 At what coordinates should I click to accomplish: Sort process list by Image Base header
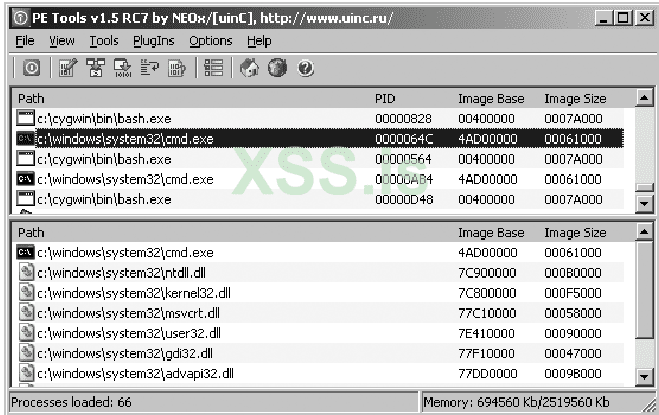(491, 98)
